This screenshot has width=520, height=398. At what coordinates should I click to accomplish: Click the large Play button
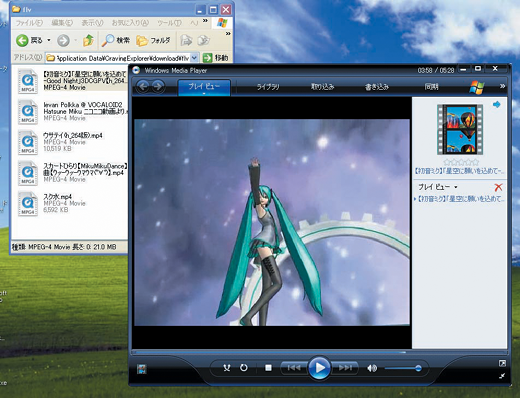[x=319, y=368]
